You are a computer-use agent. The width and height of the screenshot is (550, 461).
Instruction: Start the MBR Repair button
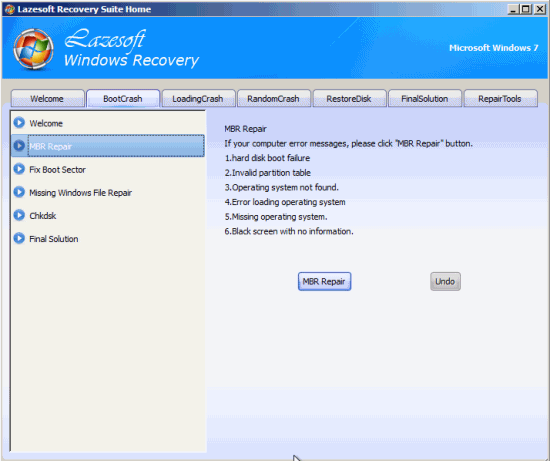(324, 281)
